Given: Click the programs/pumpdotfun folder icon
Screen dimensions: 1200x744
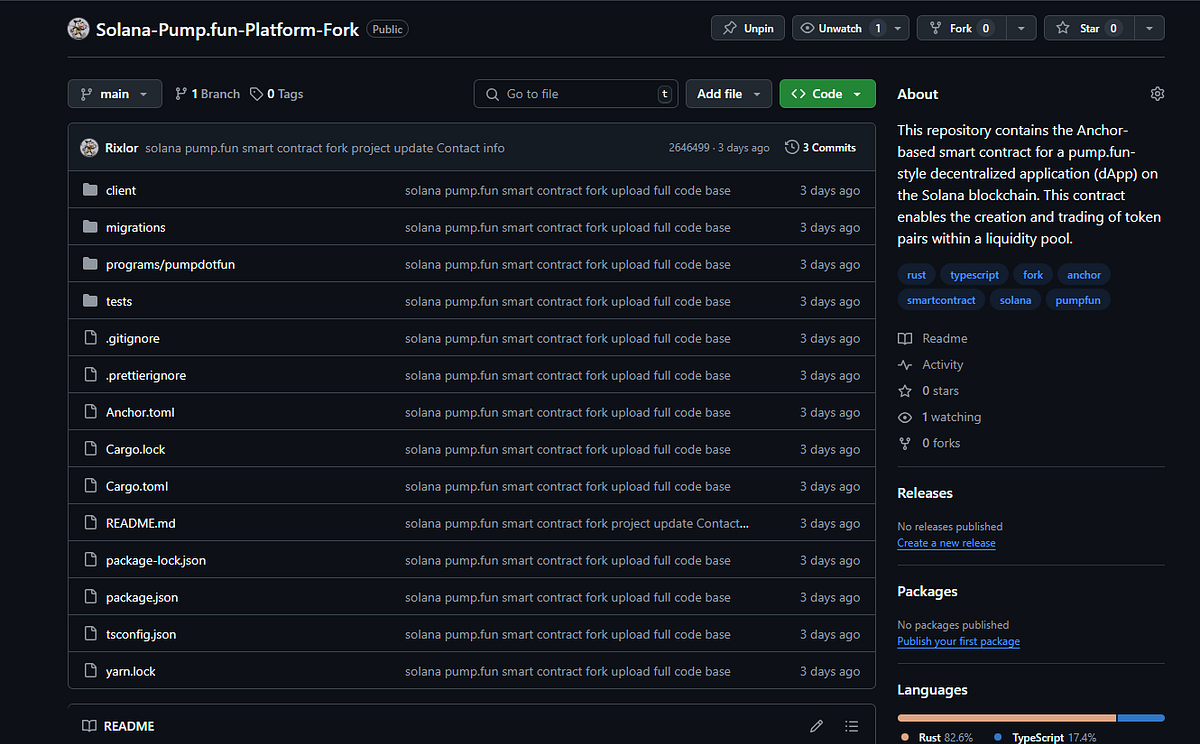Looking at the screenshot, I should click(x=91, y=264).
